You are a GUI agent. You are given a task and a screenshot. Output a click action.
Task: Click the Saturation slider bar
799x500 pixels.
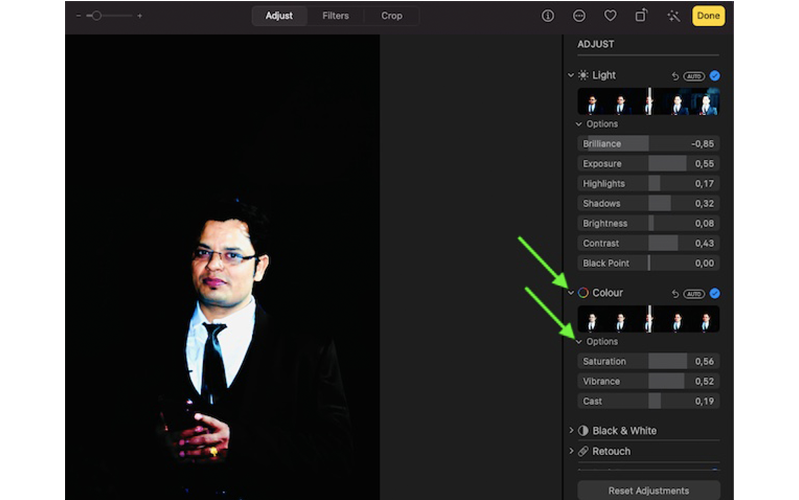pos(648,362)
